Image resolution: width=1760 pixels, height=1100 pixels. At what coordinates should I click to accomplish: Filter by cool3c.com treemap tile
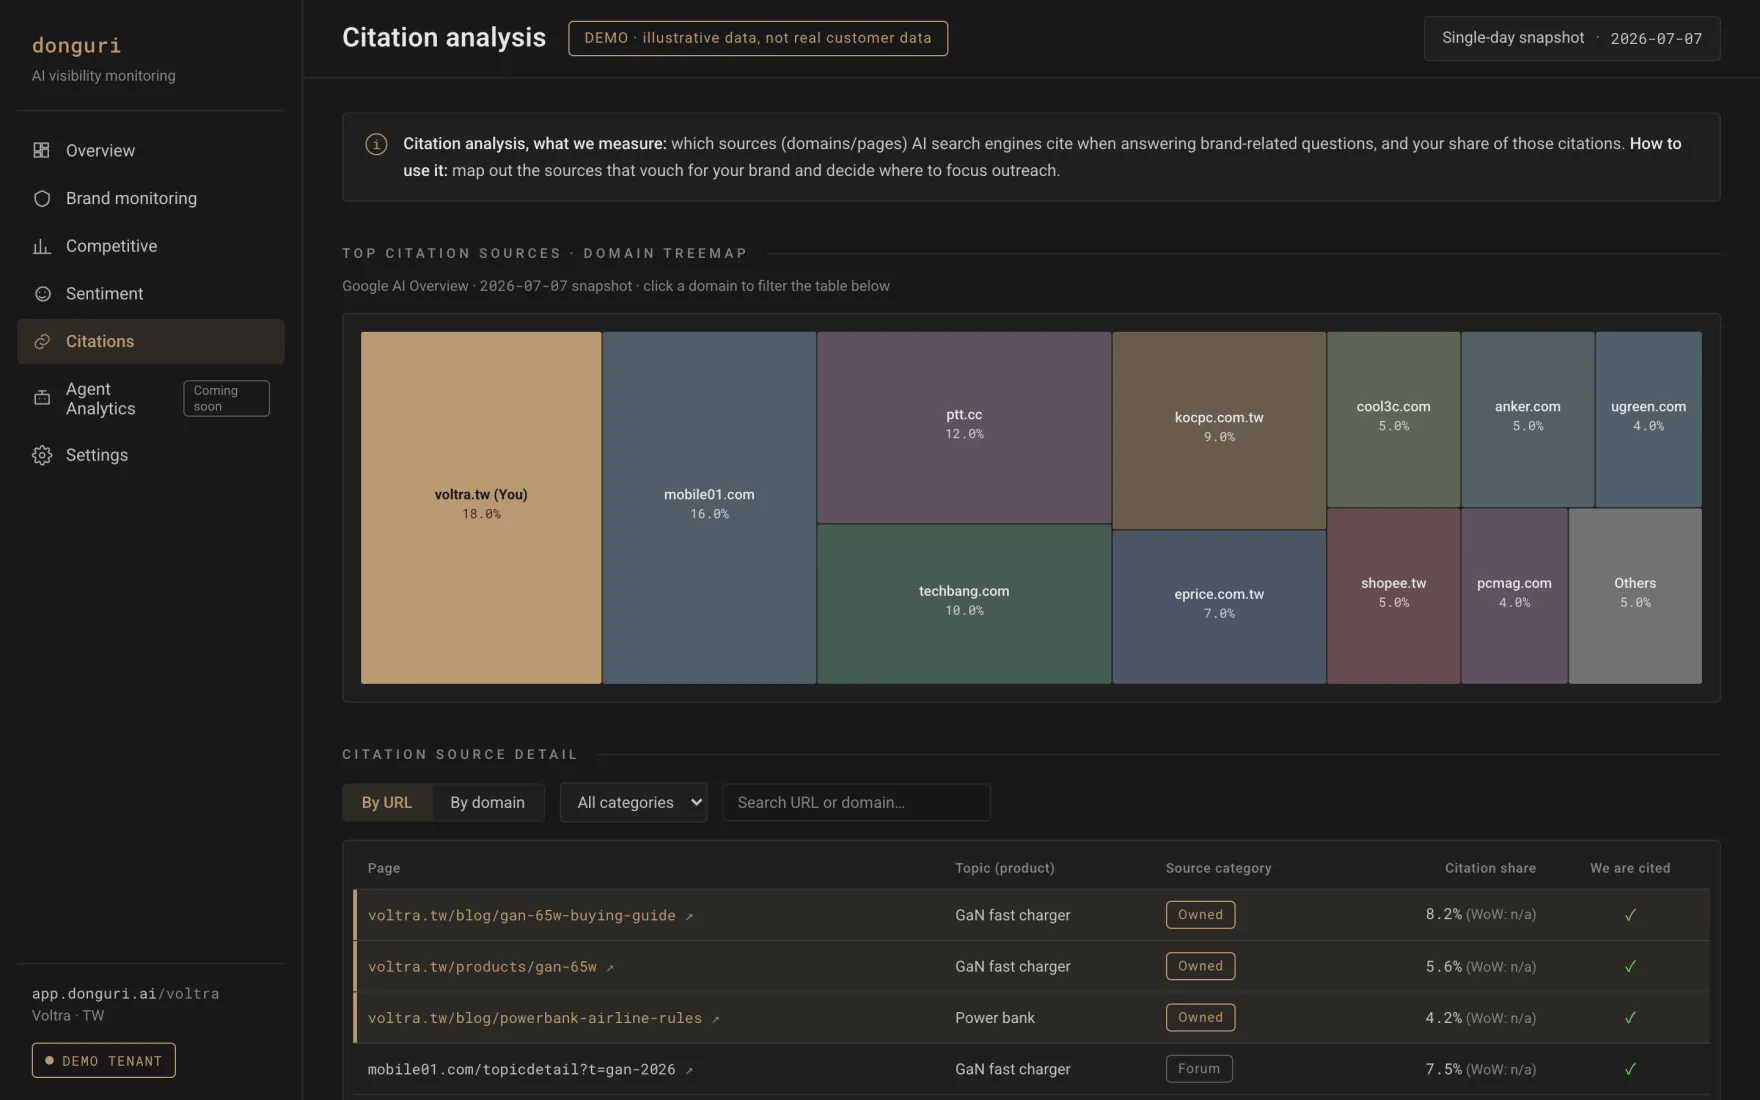tap(1393, 419)
